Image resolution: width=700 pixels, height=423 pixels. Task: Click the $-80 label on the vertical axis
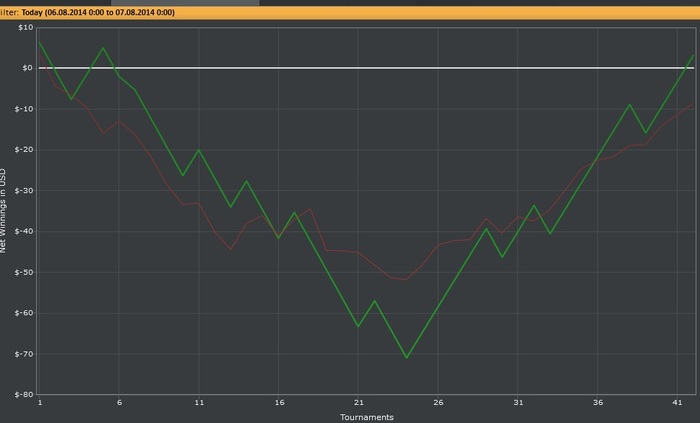24,394
